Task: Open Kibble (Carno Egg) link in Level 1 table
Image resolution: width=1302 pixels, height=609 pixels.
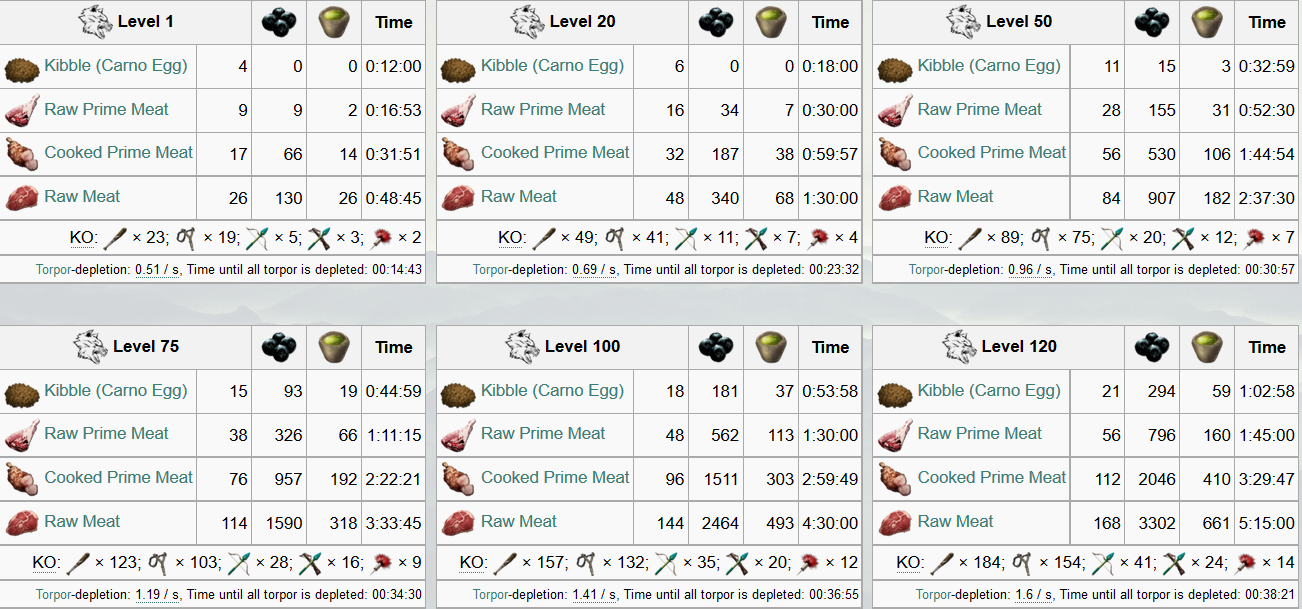Action: click(x=115, y=66)
